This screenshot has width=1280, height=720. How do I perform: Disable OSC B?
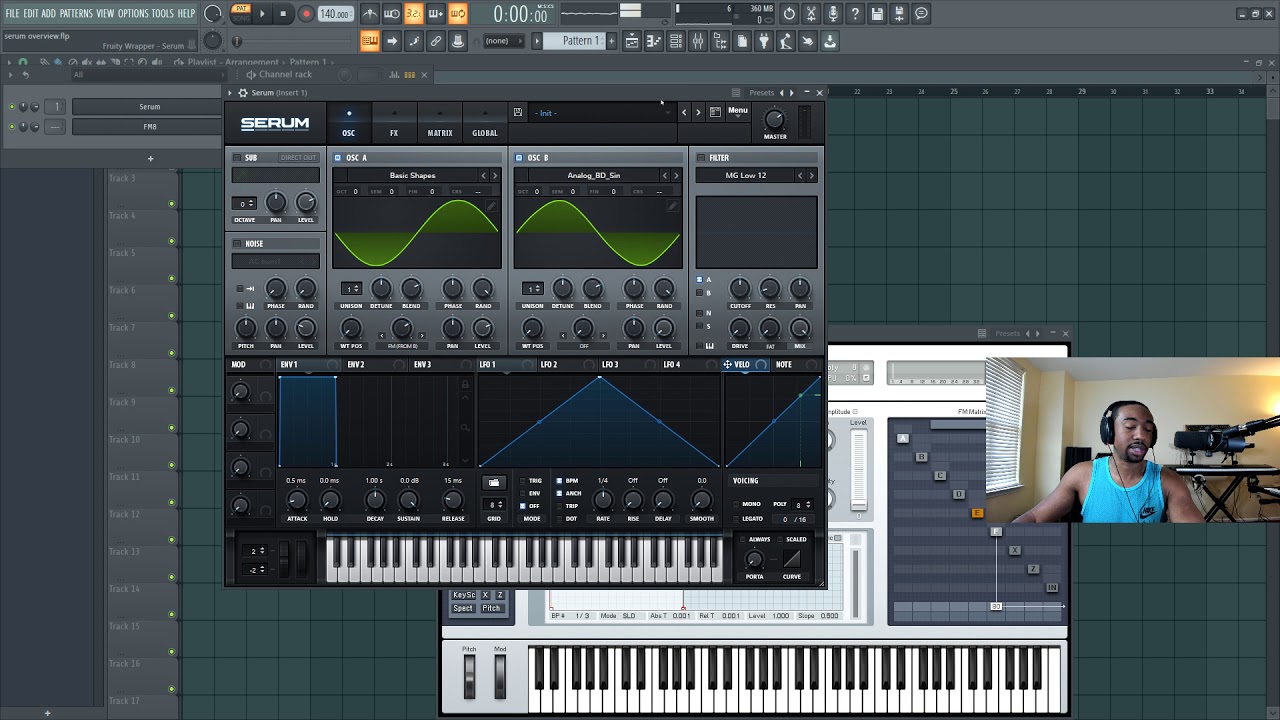click(x=519, y=157)
